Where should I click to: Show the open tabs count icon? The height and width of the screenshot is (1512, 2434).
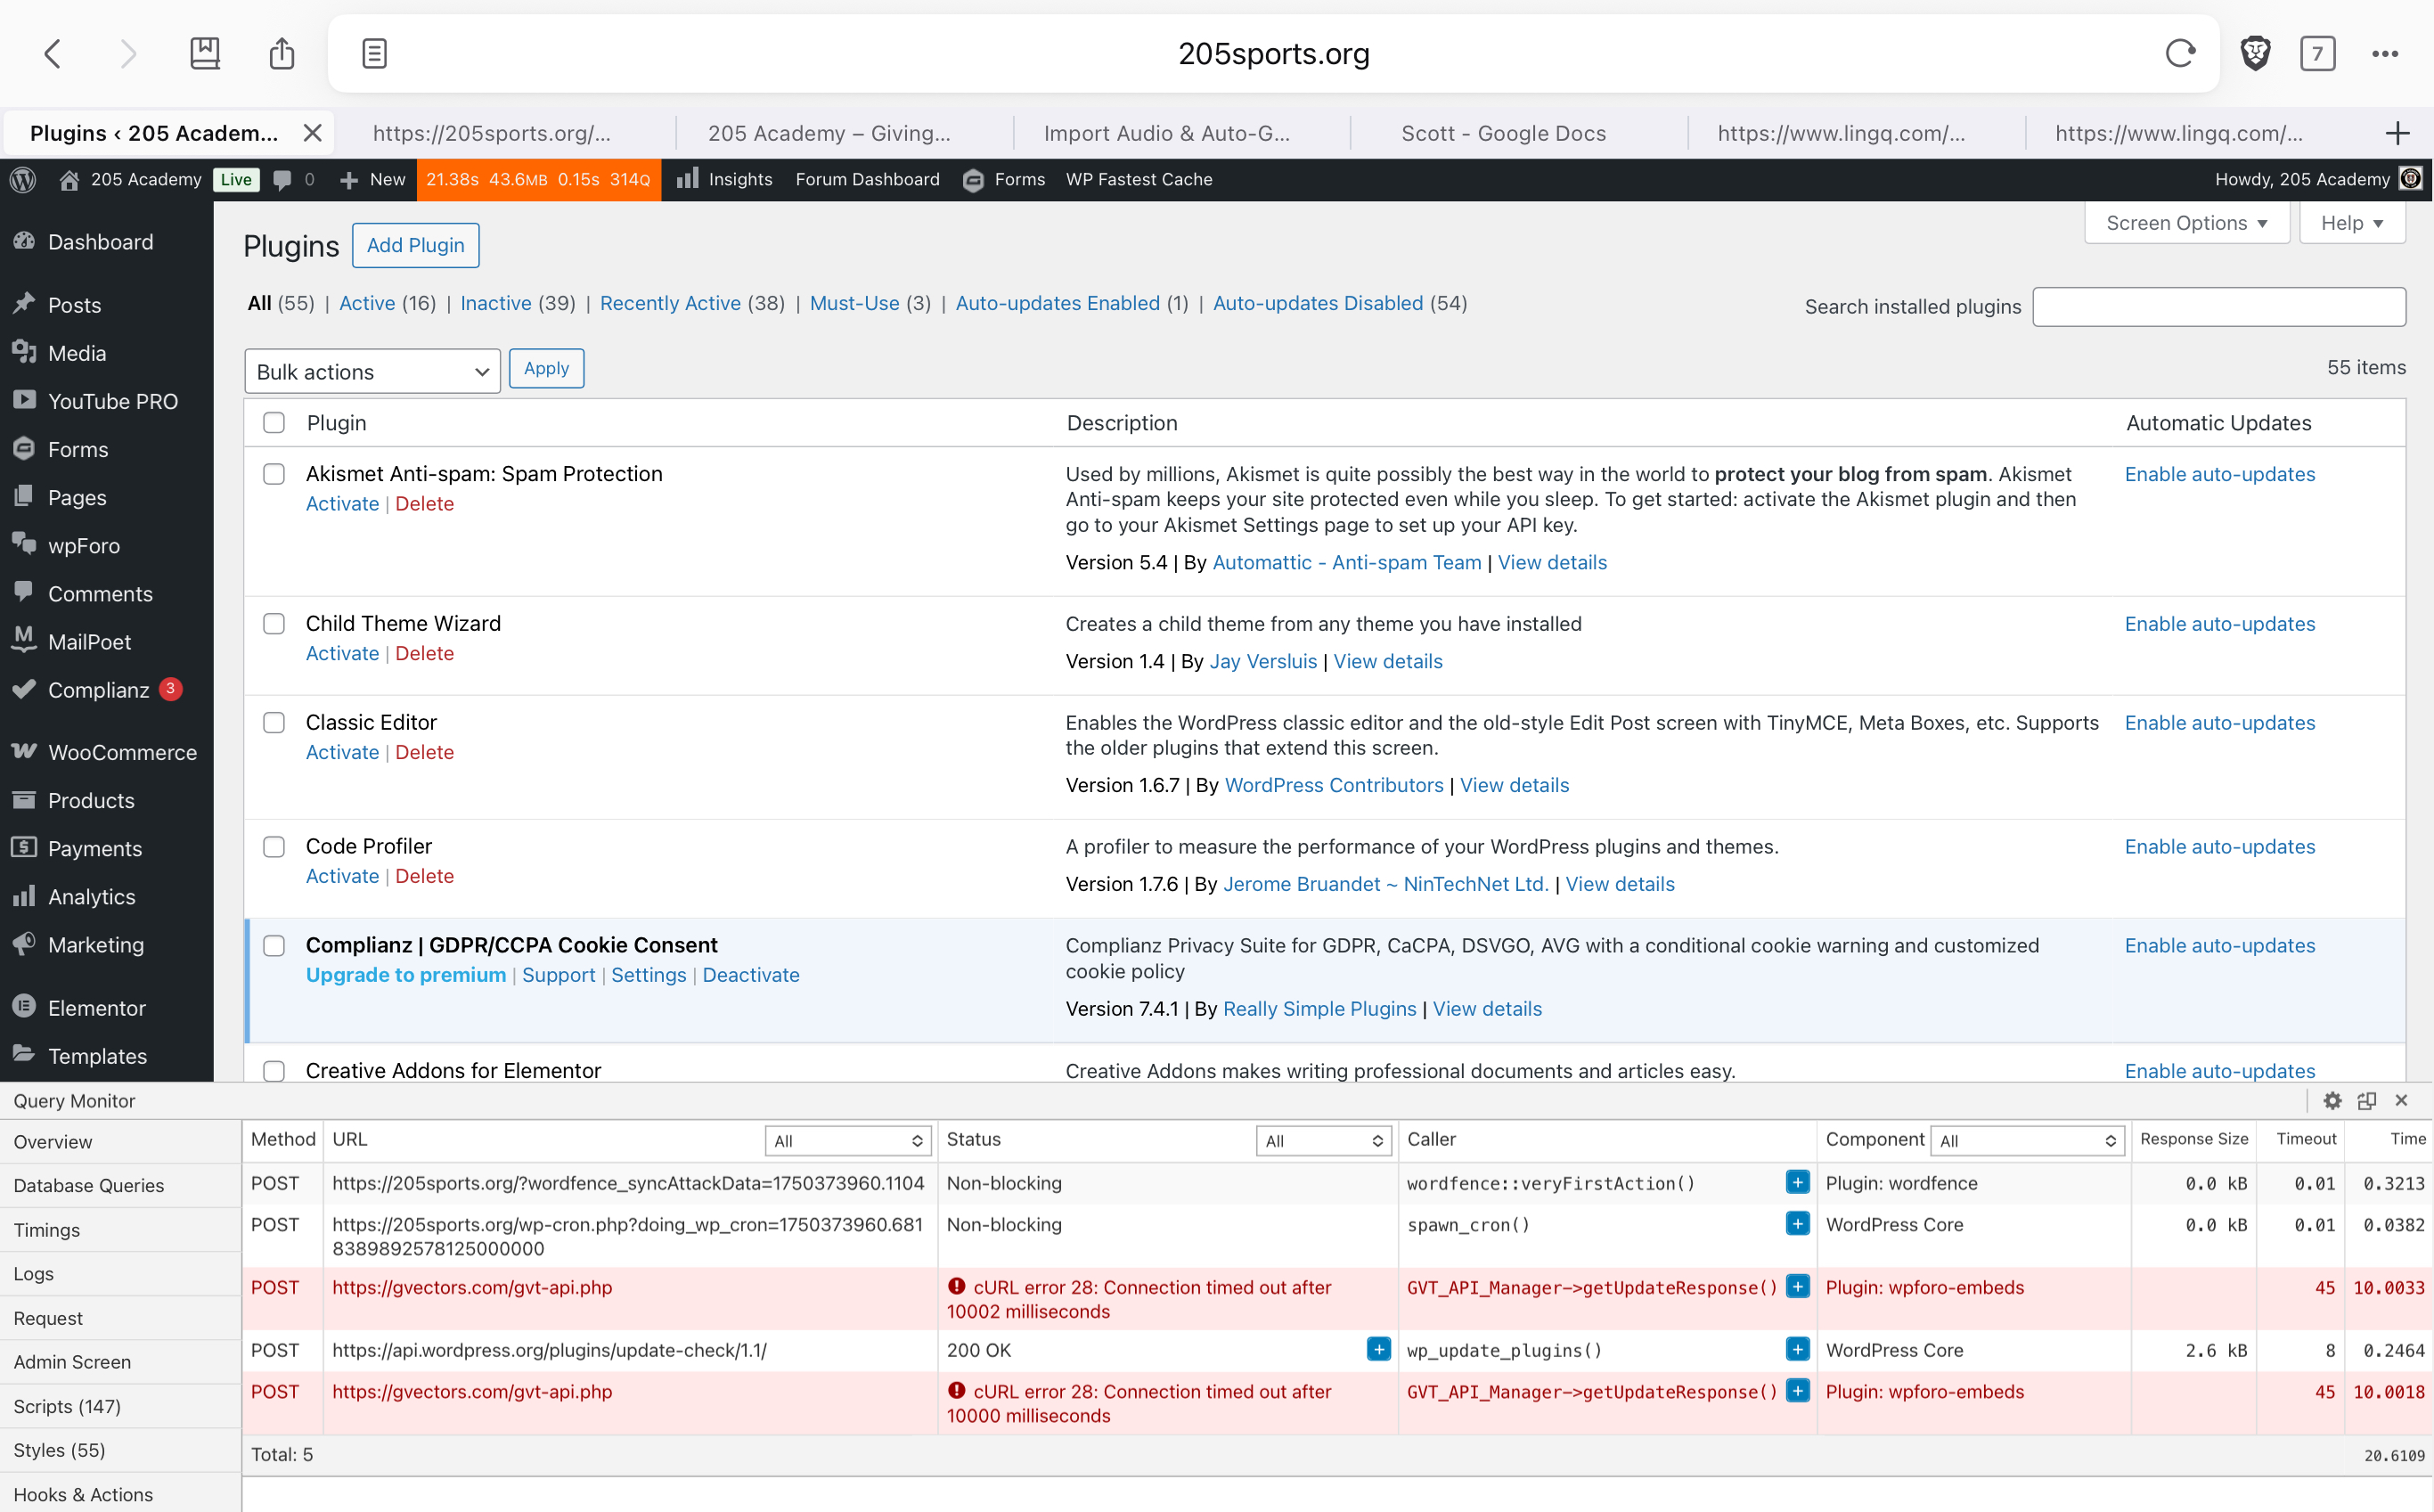(x=2317, y=53)
